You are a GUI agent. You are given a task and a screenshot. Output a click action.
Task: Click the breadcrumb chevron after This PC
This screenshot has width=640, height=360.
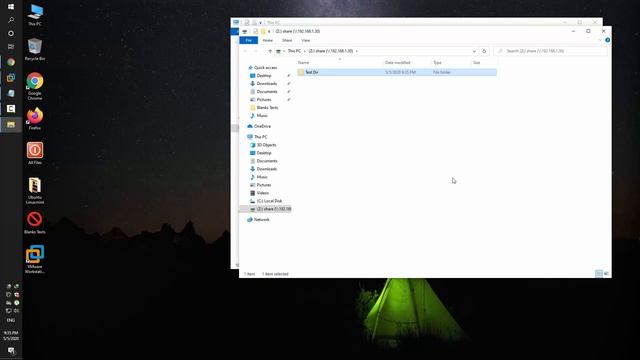pyautogui.click(x=304, y=51)
